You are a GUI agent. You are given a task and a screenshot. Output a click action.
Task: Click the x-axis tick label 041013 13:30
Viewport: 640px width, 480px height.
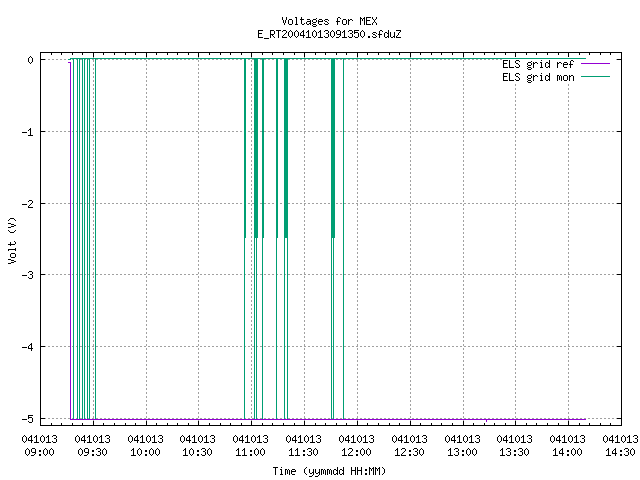[515, 445]
